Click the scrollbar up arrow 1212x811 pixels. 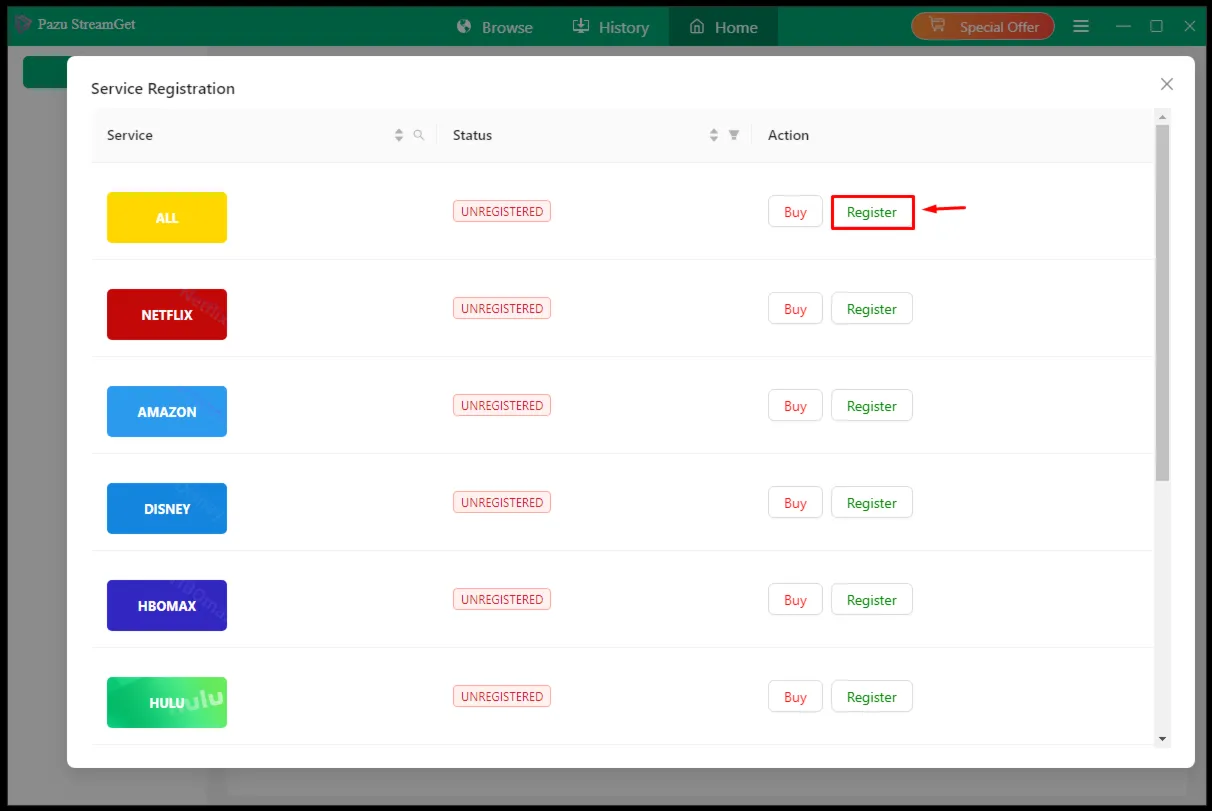point(1162,116)
